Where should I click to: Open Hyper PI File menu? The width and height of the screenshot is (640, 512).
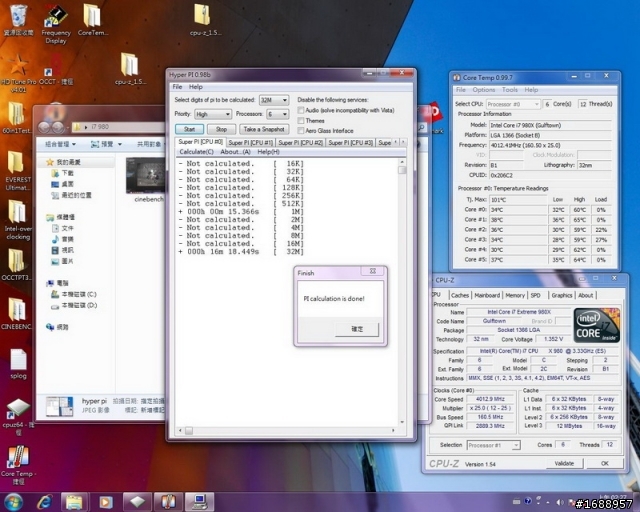click(x=177, y=87)
